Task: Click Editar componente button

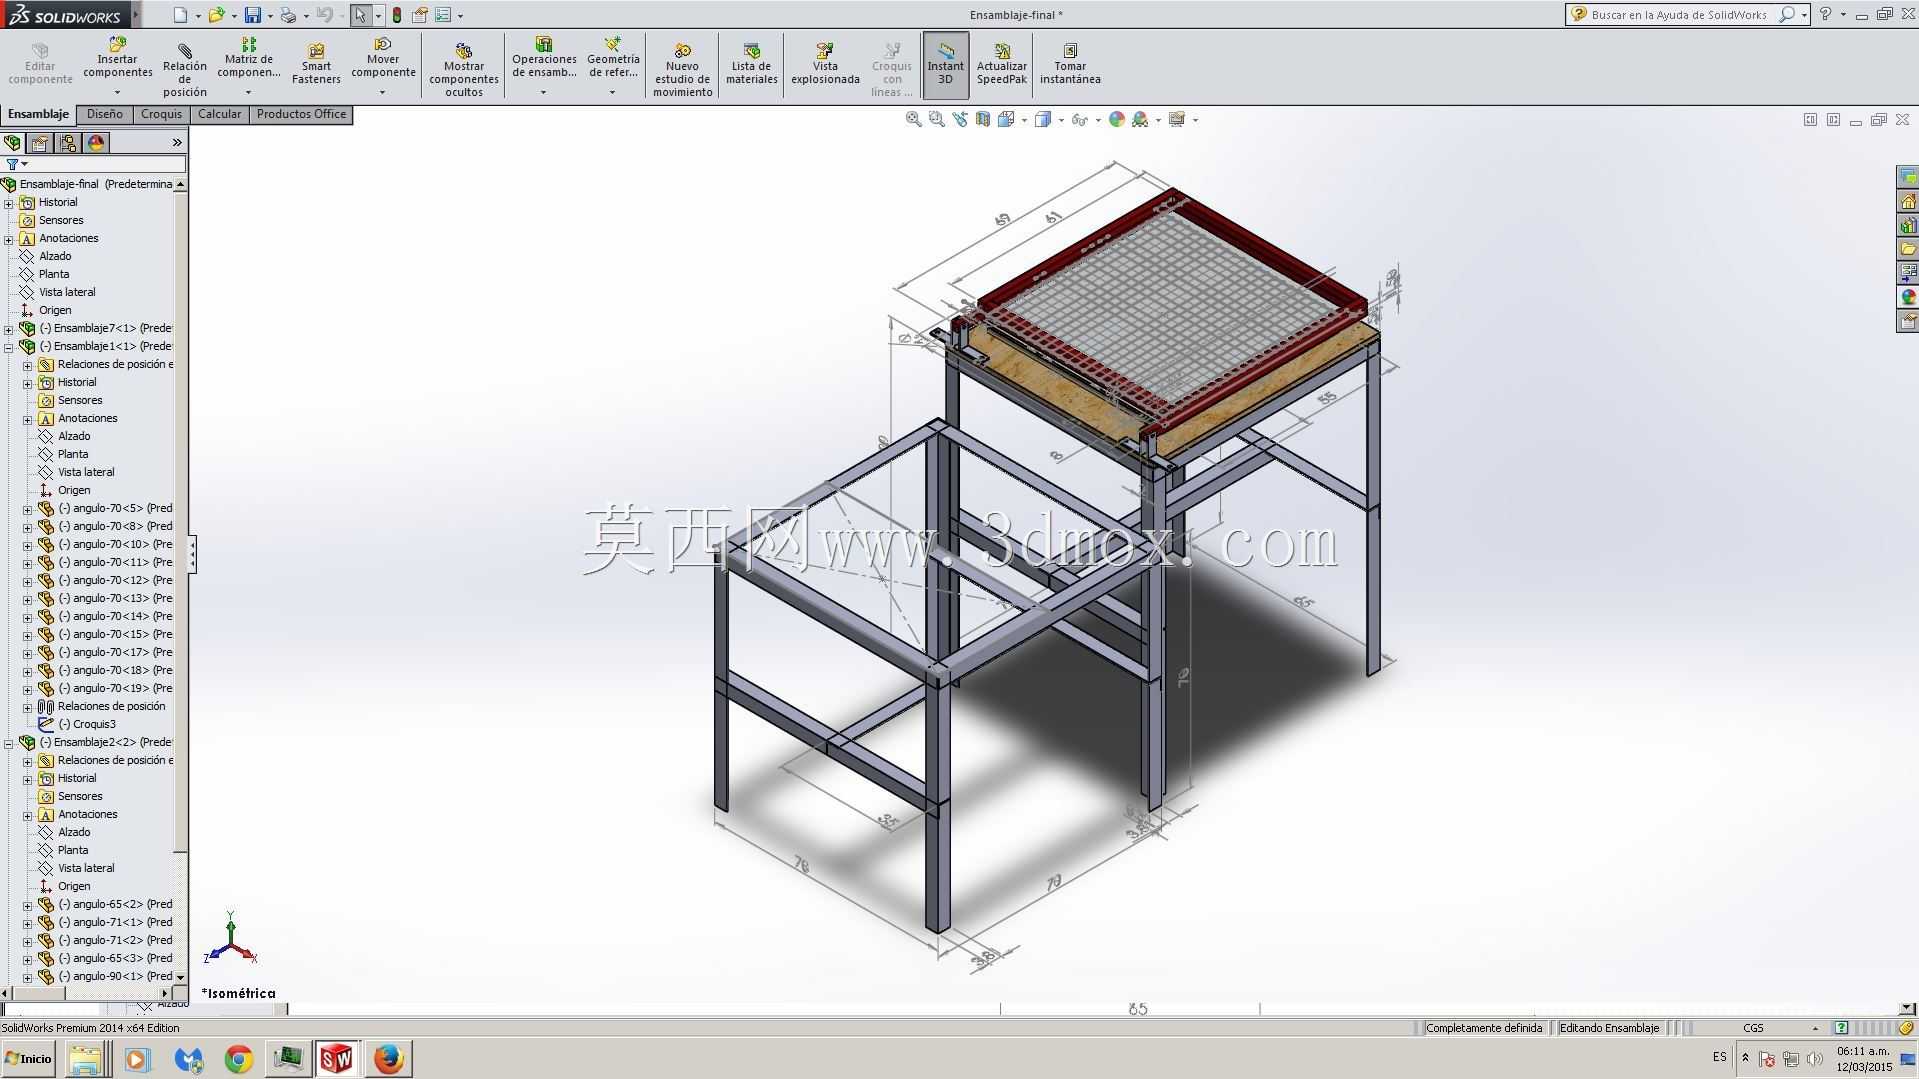Action: click(40, 64)
